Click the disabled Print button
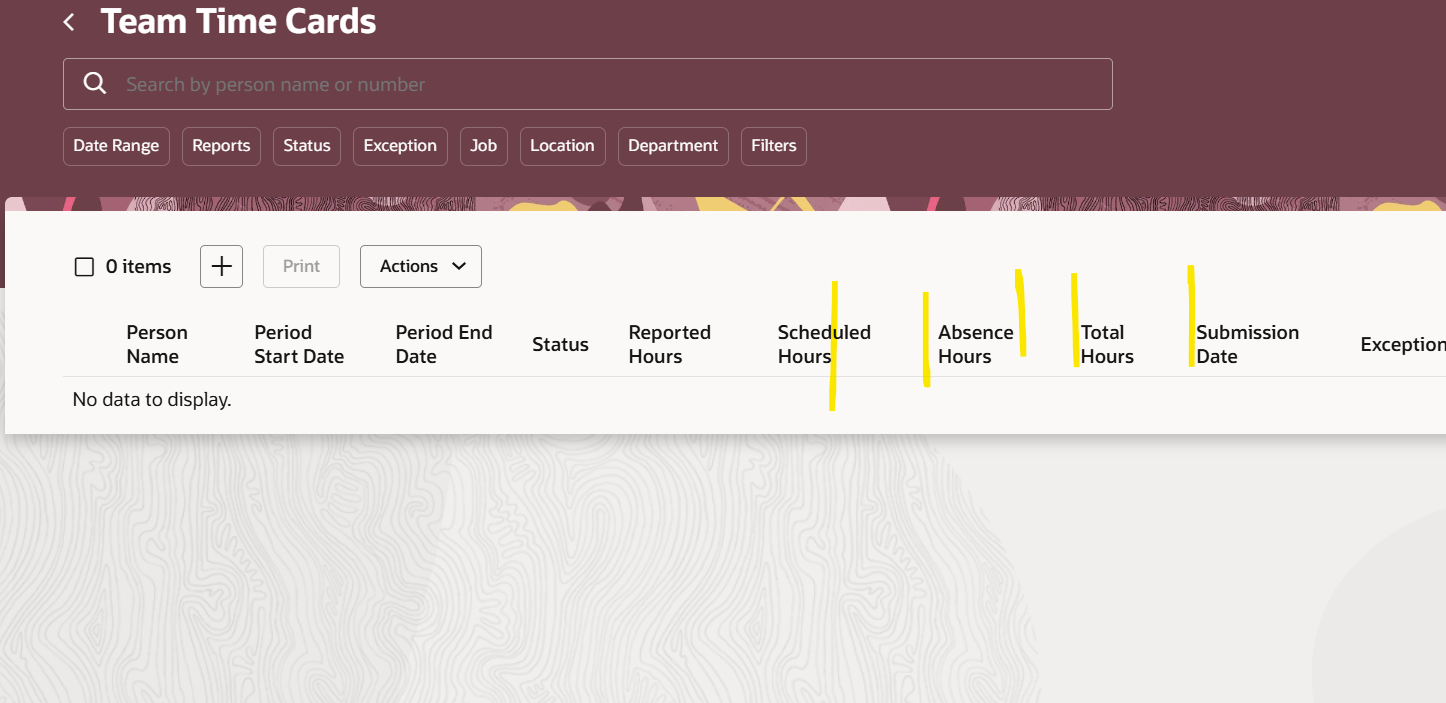The image size is (1446, 703). pyautogui.click(x=301, y=266)
